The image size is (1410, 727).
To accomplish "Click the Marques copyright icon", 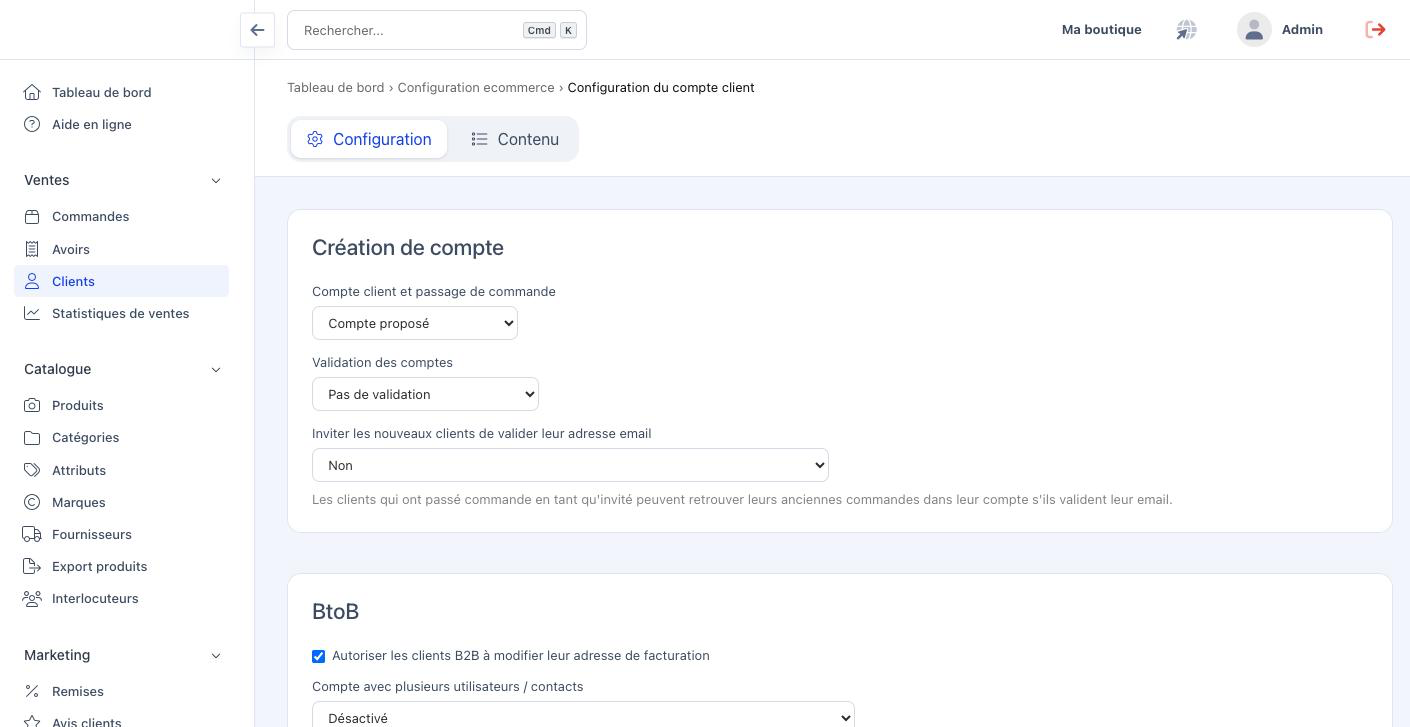I will [32, 502].
